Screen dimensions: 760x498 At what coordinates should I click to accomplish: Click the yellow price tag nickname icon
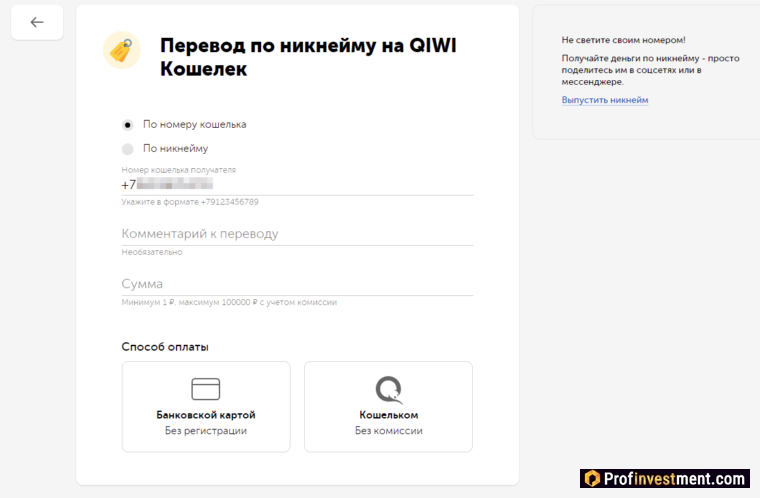(122, 50)
